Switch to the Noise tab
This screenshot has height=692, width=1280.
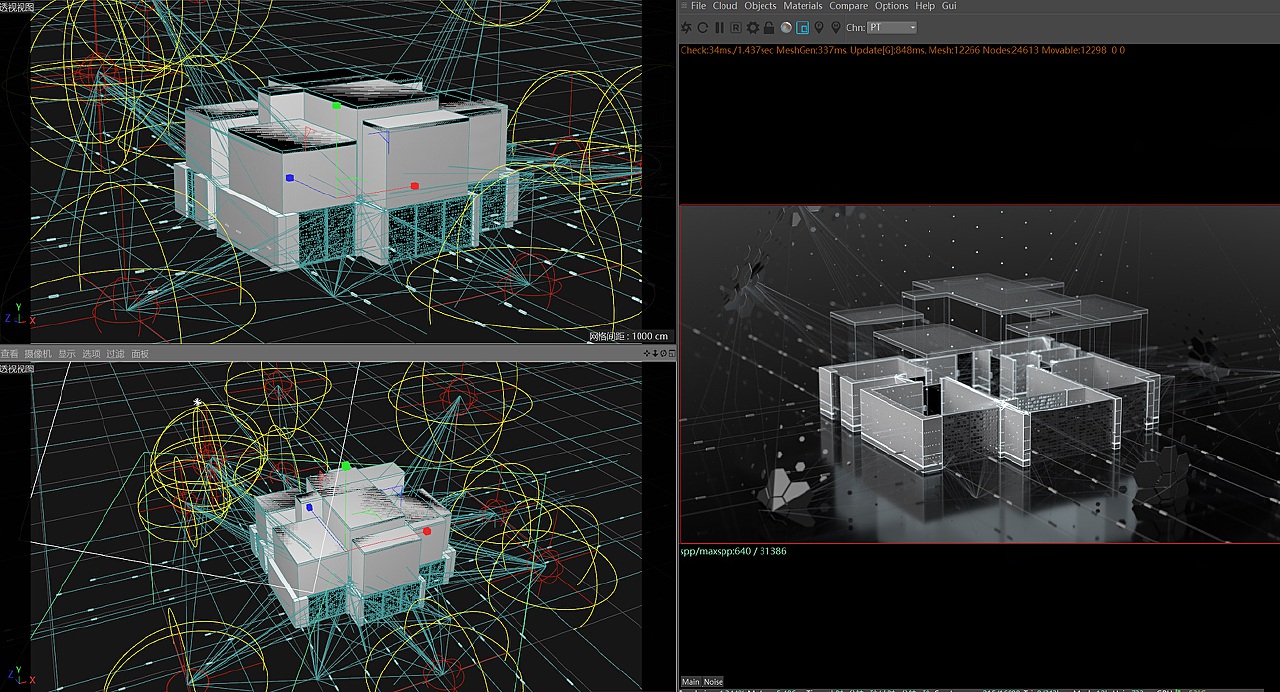click(713, 682)
